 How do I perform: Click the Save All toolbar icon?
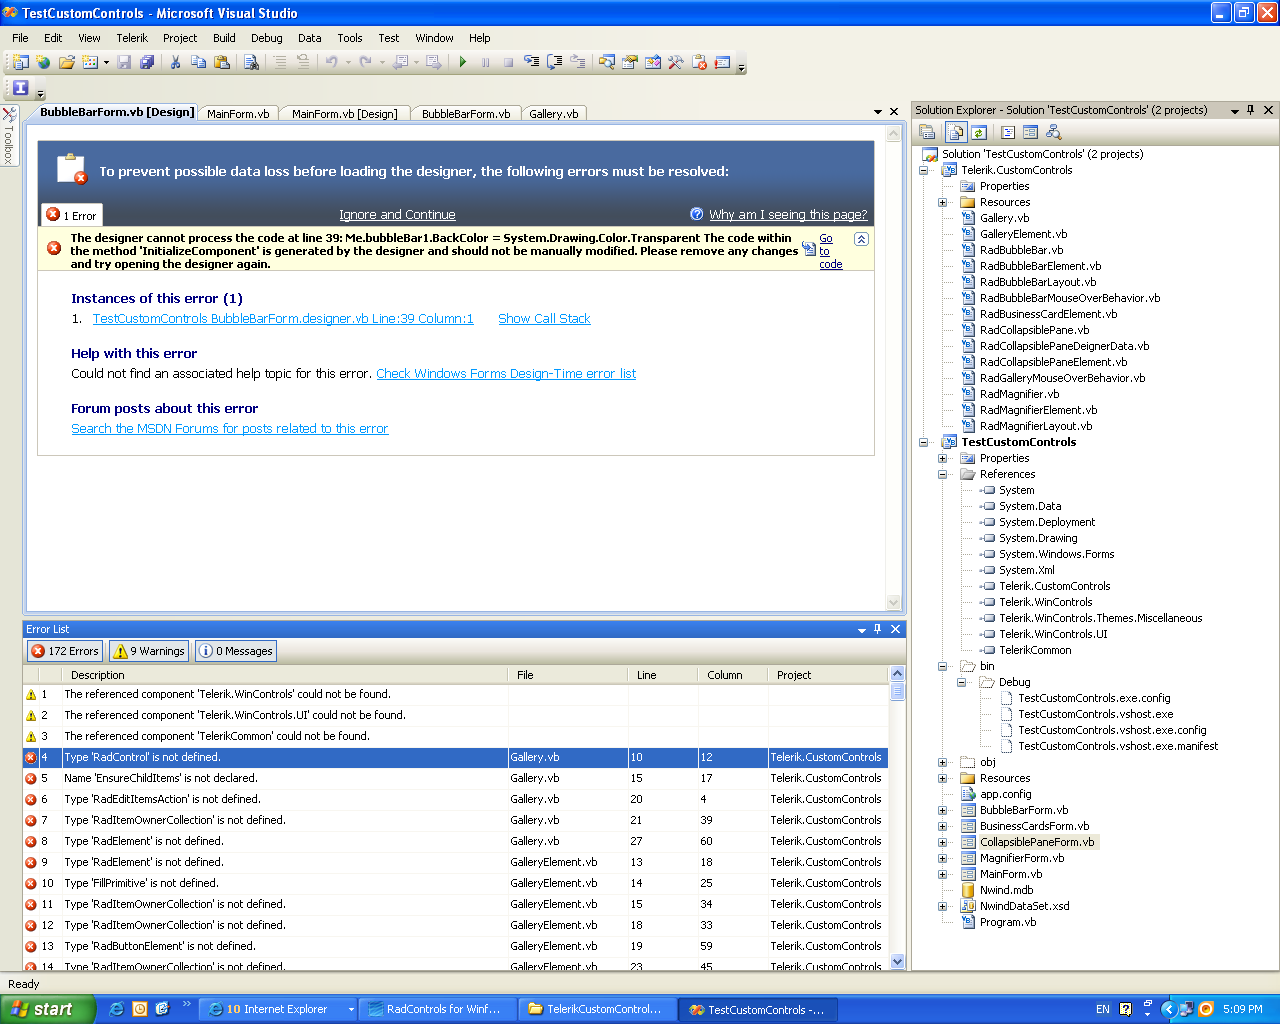[x=147, y=62]
